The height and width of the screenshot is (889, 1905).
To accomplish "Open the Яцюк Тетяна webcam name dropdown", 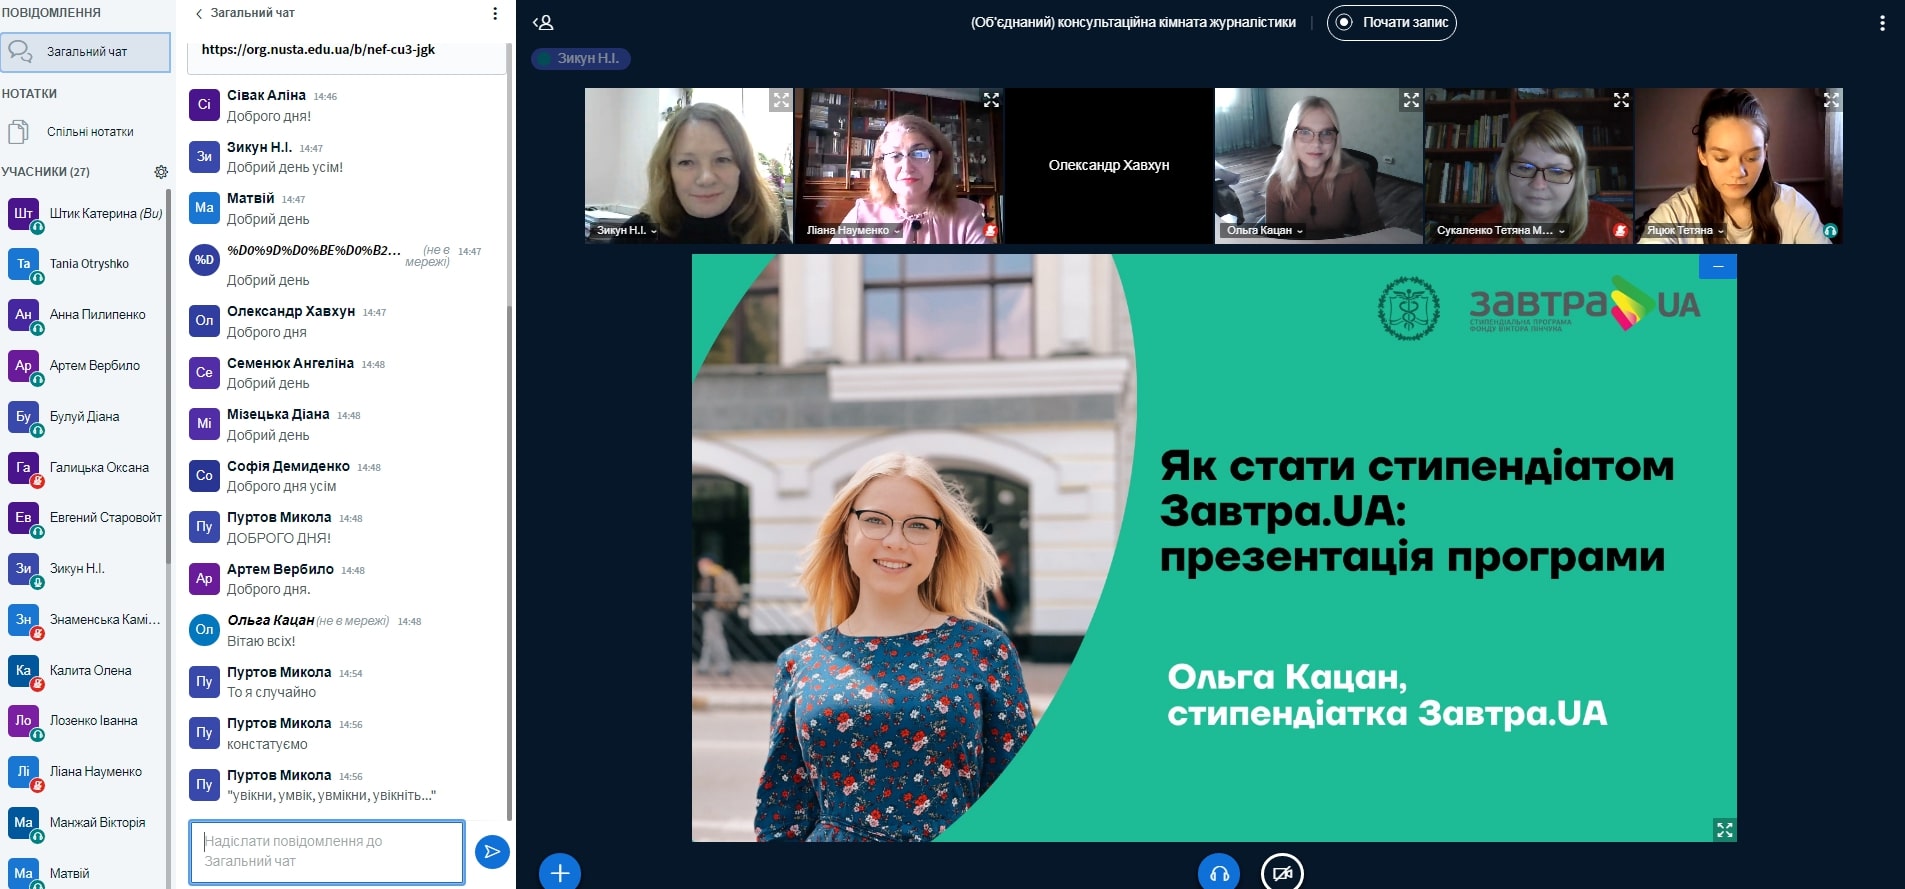I will coord(1685,230).
